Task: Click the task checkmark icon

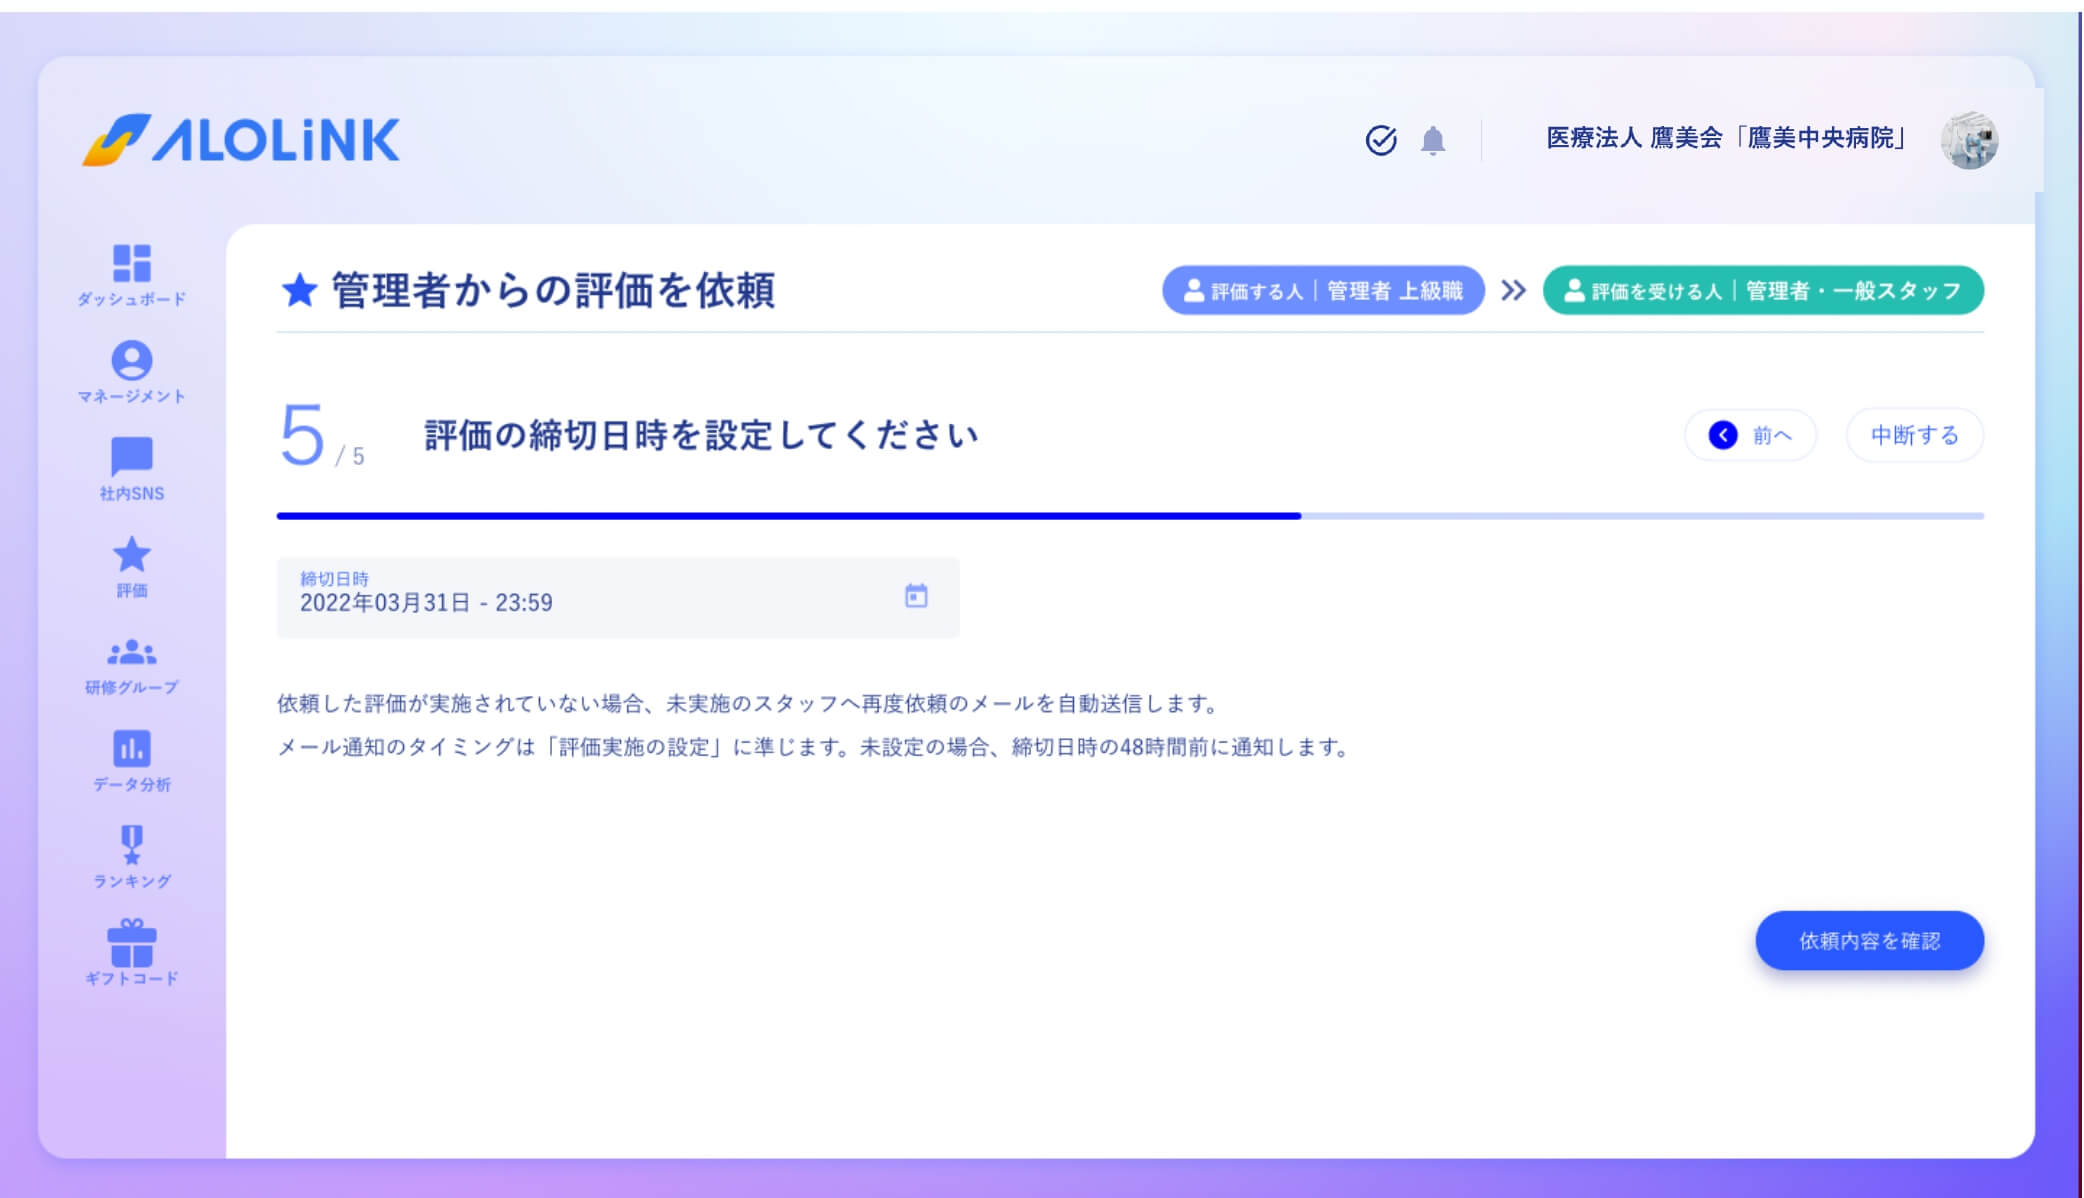Action: [1381, 141]
